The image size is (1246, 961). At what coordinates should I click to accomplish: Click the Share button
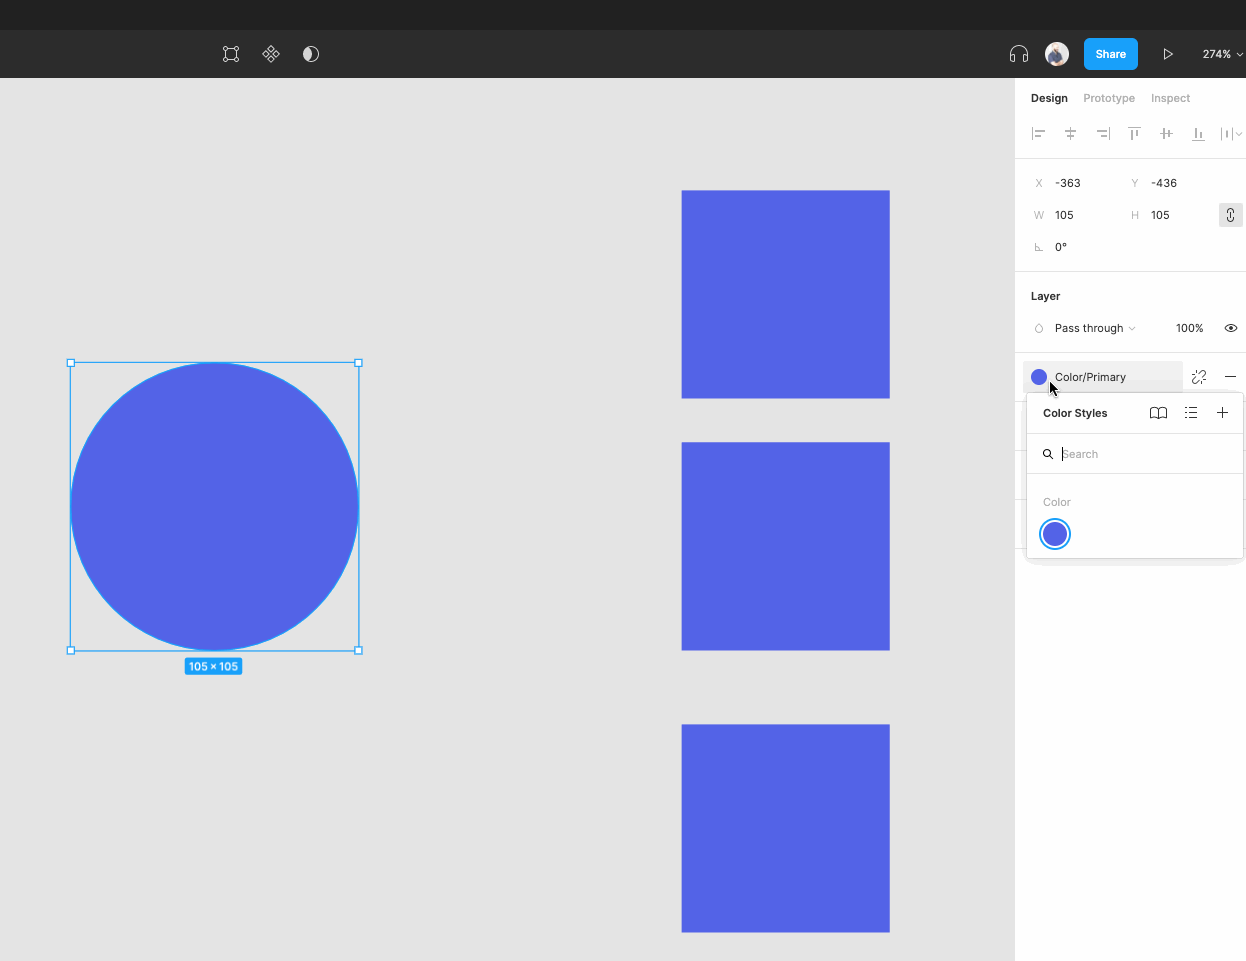[x=1111, y=54]
